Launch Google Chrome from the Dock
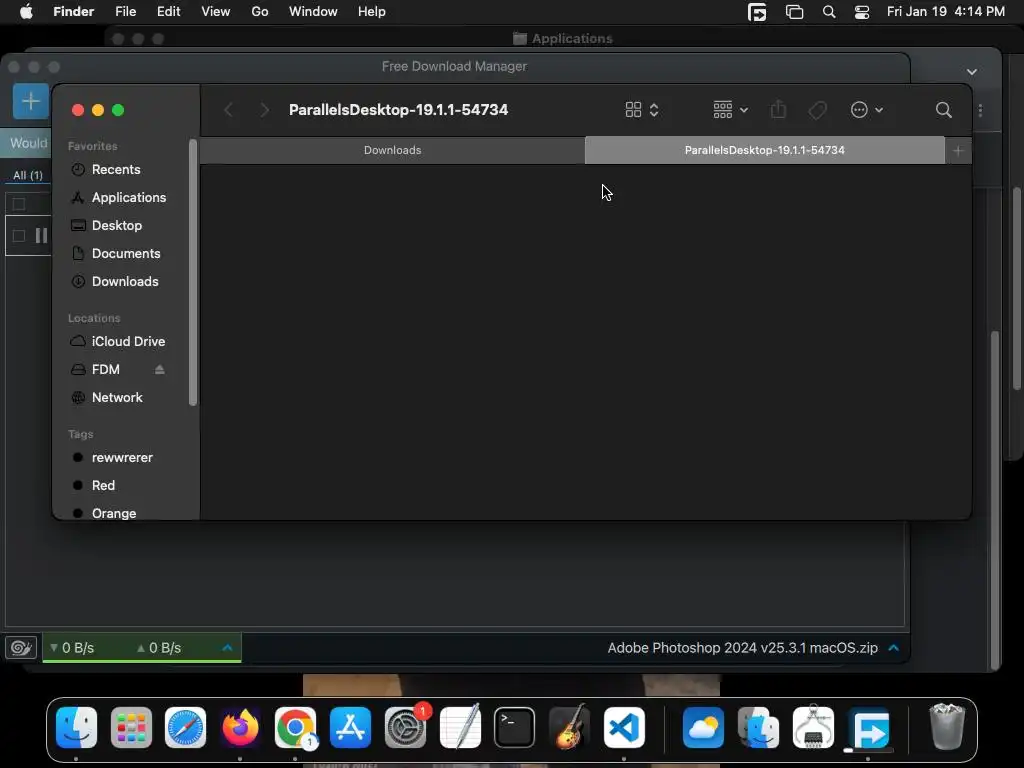Image resolution: width=1024 pixels, height=768 pixels. [x=295, y=728]
